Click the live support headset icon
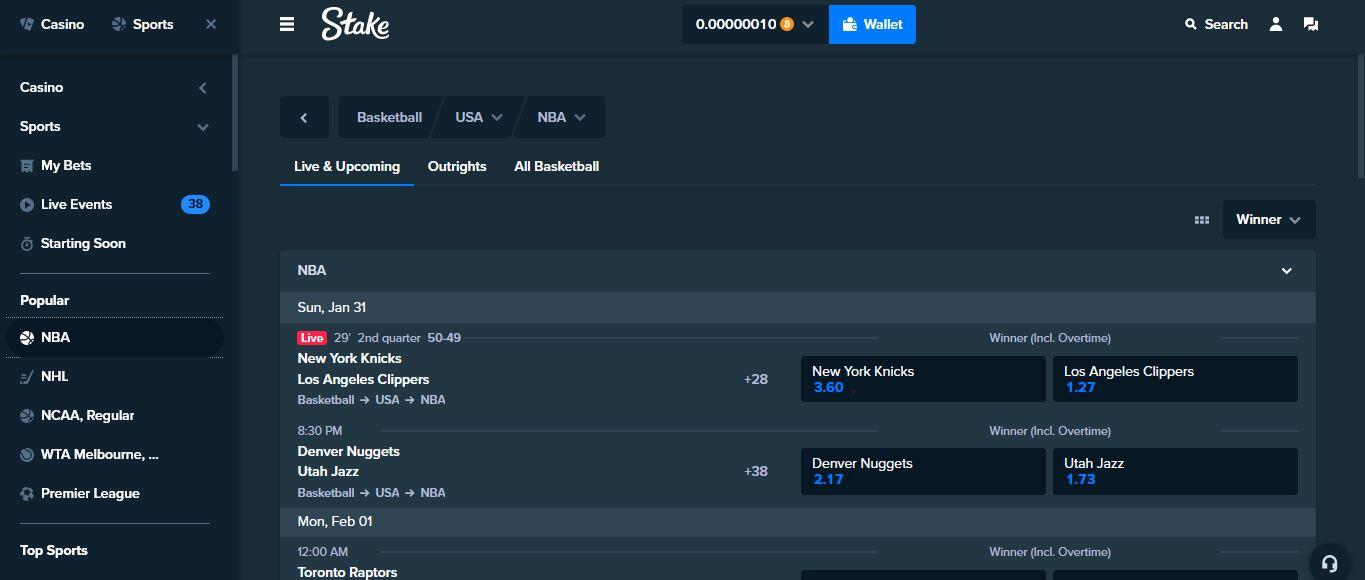1365x580 pixels. tap(1329, 563)
